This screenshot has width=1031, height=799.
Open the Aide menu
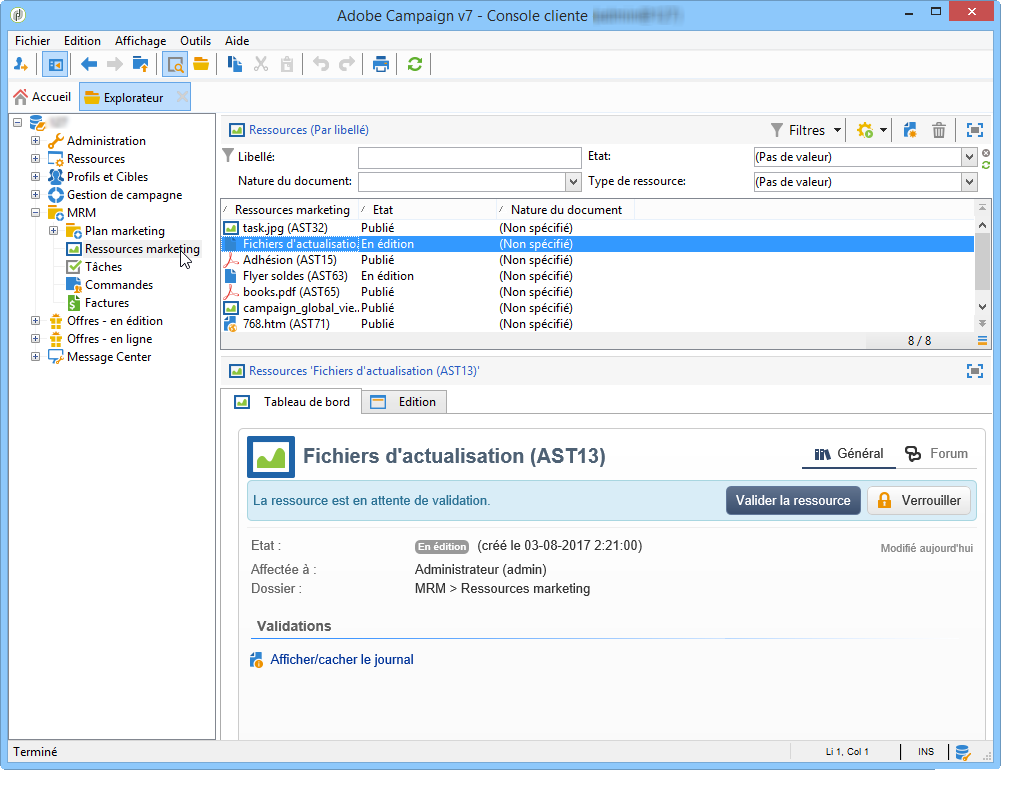click(x=237, y=41)
